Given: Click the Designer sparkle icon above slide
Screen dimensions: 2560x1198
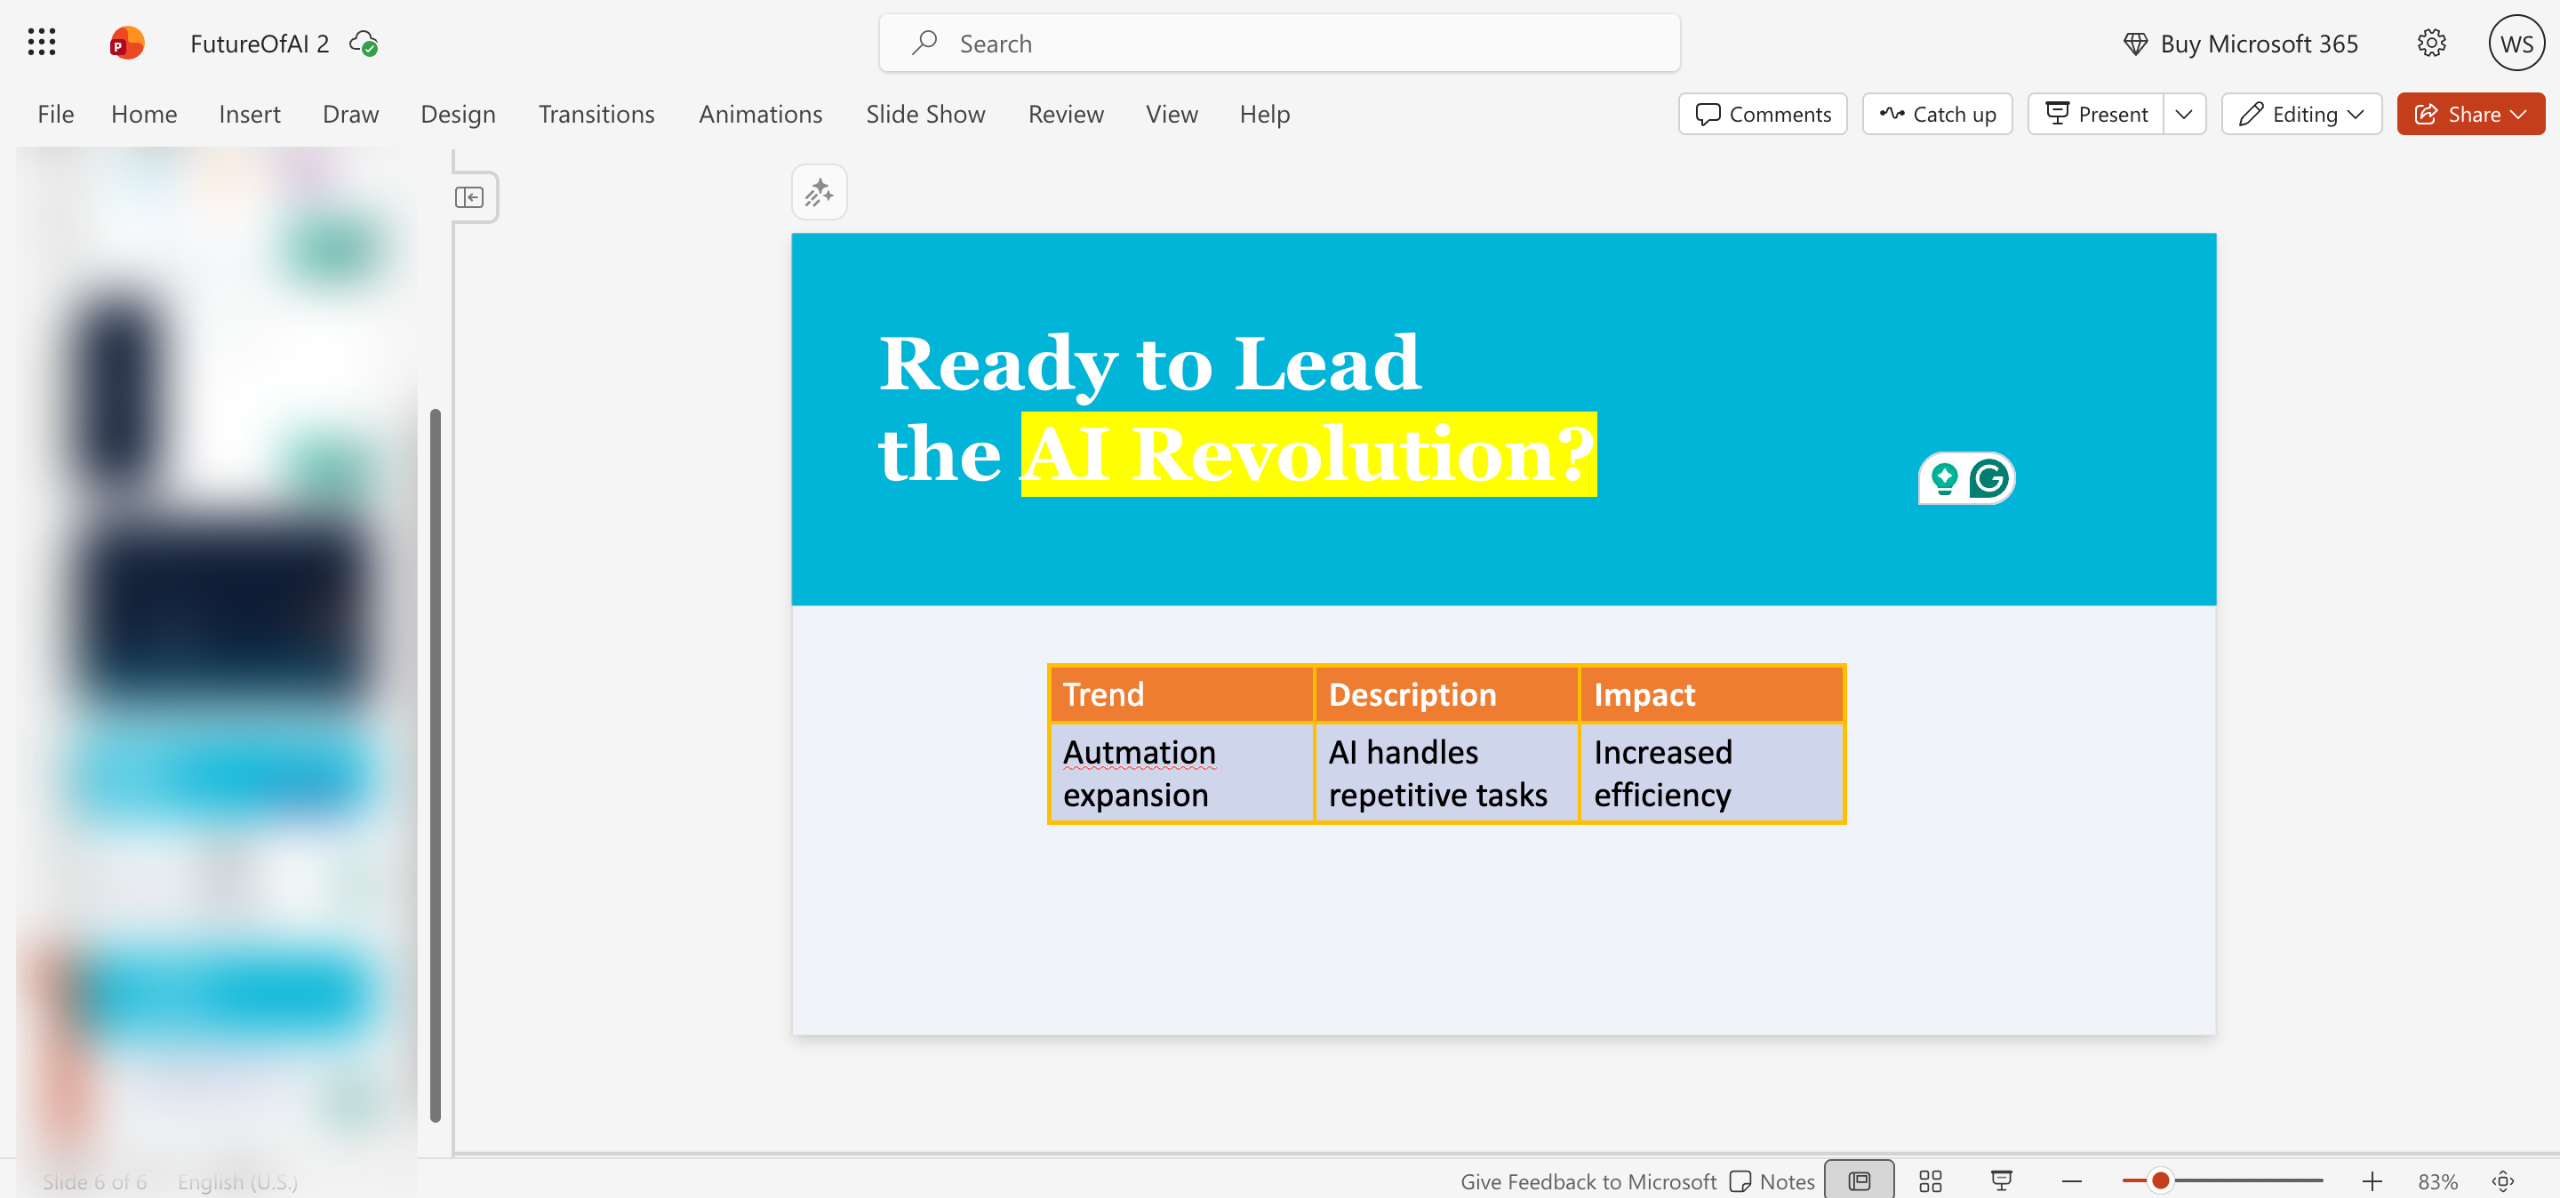Looking at the screenshot, I should click(819, 192).
